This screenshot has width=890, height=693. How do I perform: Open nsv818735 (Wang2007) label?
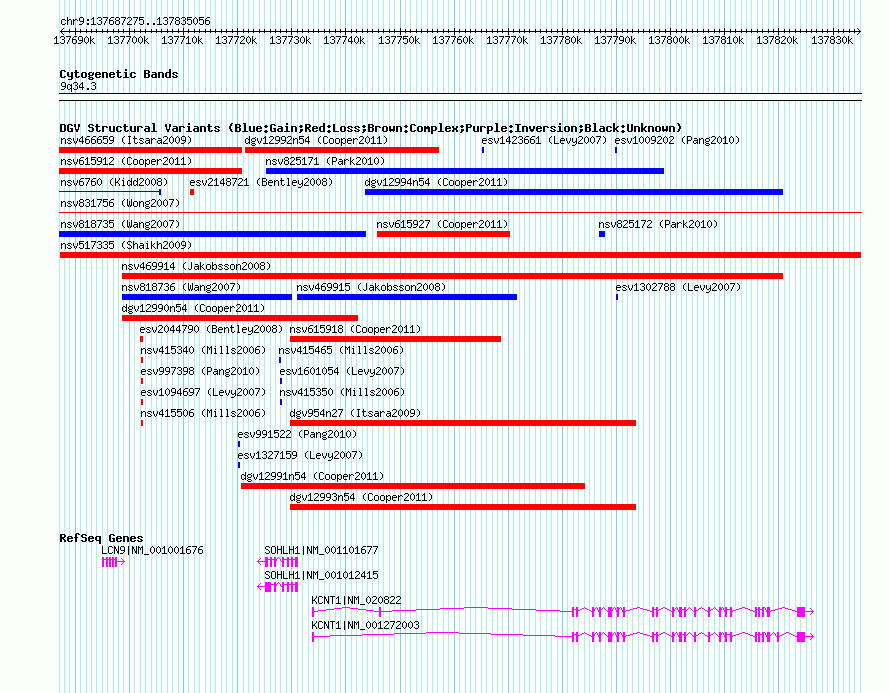120,224
